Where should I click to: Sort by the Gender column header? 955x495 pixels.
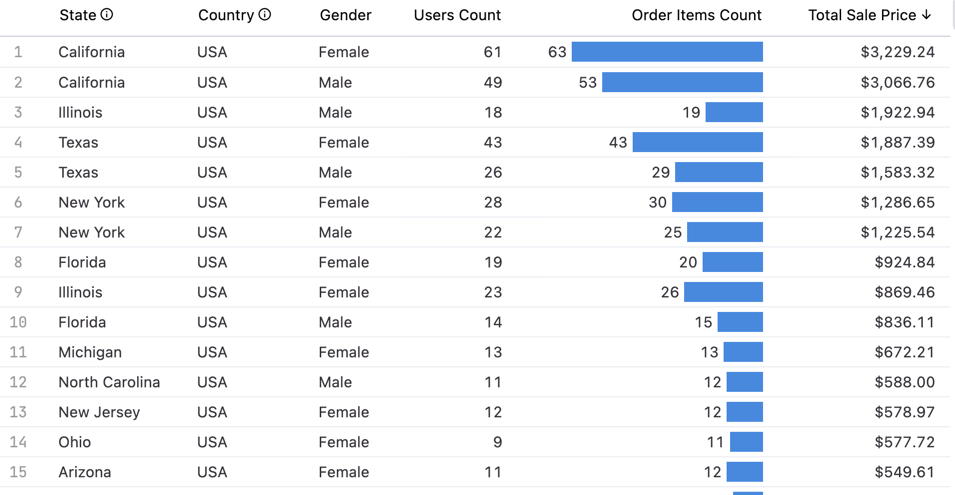(x=345, y=15)
